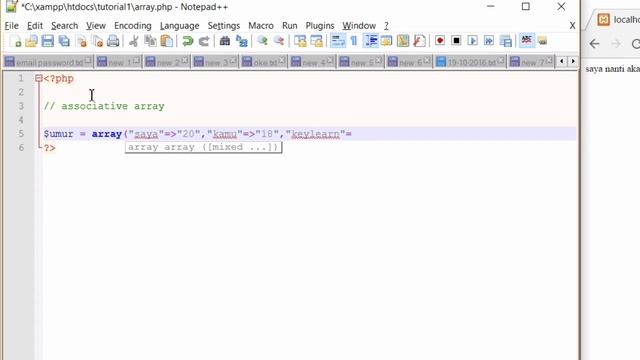Undo the last edit with green arrow
640x360 pixels.
coord(187,41)
